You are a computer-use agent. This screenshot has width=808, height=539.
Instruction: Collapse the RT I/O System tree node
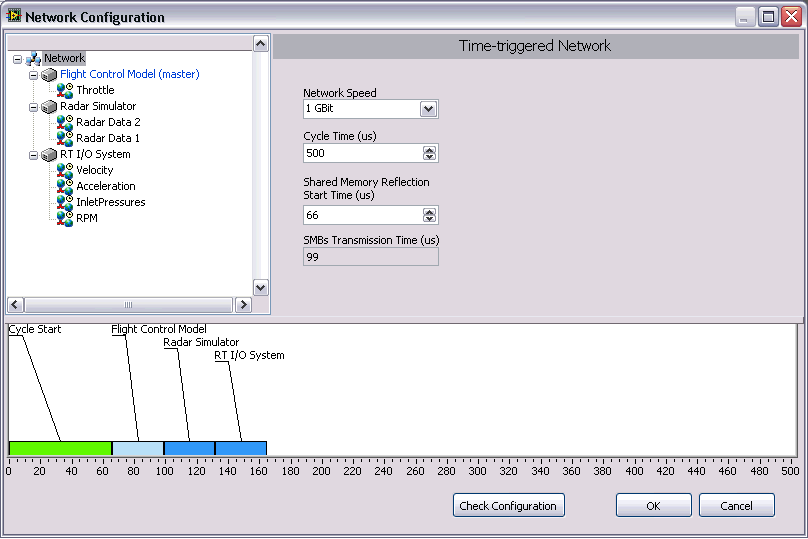coord(33,155)
